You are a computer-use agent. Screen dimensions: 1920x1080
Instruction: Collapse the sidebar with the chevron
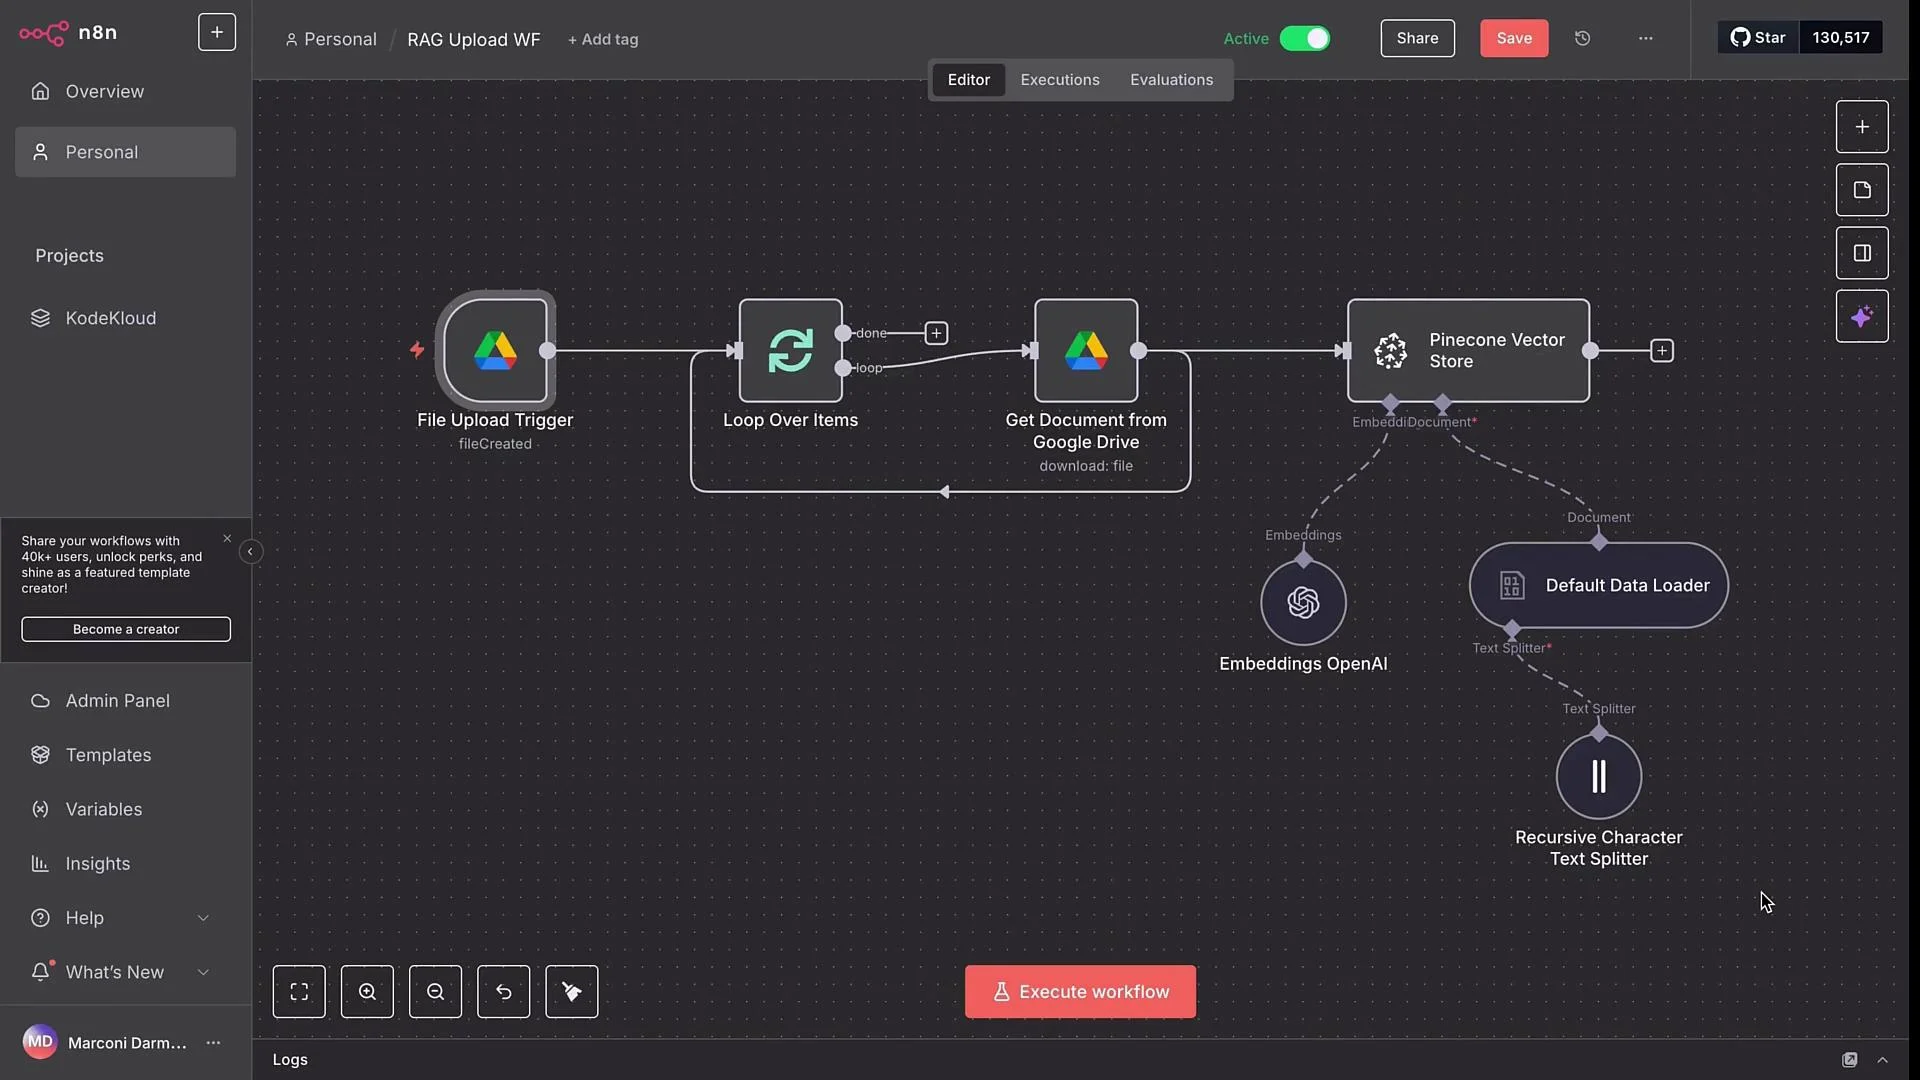pyautogui.click(x=250, y=552)
